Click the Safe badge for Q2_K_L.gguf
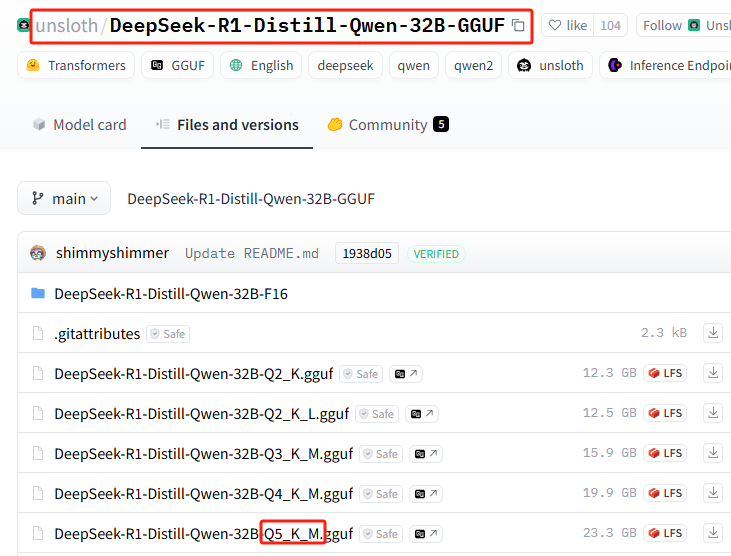The image size is (731, 556). coord(377,414)
